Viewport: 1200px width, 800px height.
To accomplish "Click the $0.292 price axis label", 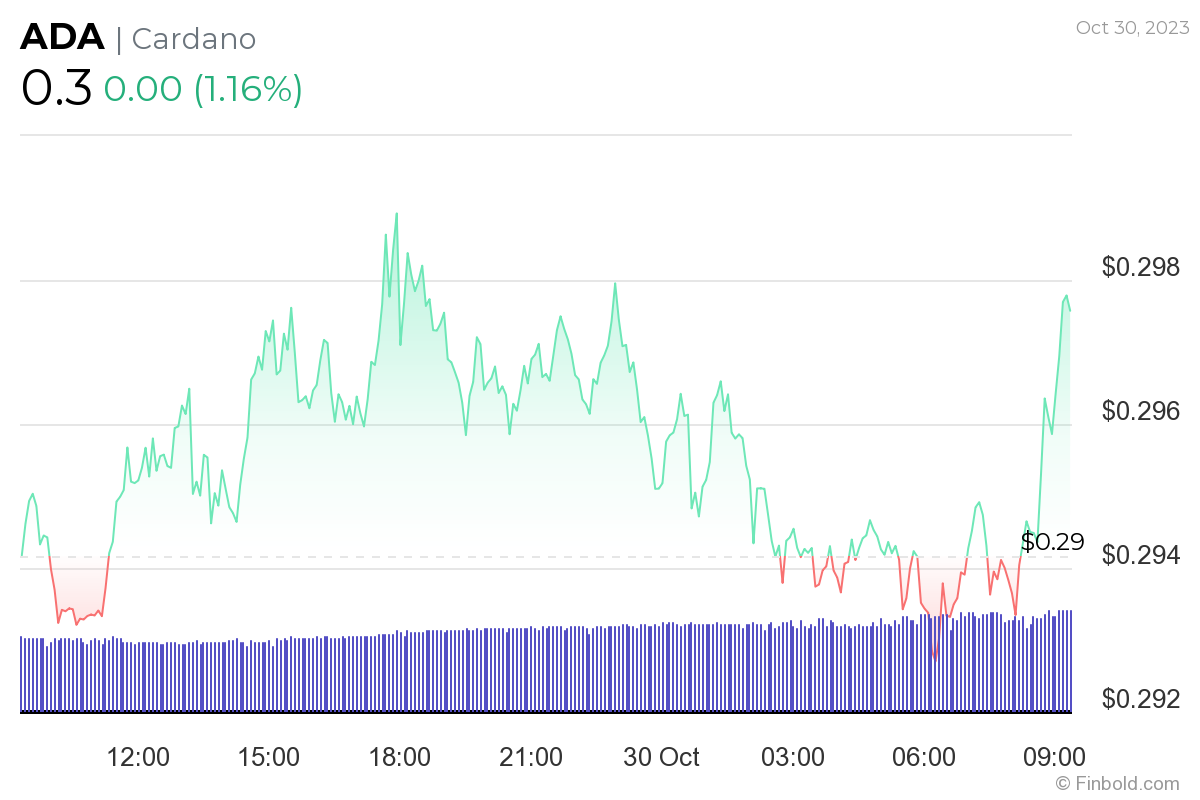I will coord(1142,698).
